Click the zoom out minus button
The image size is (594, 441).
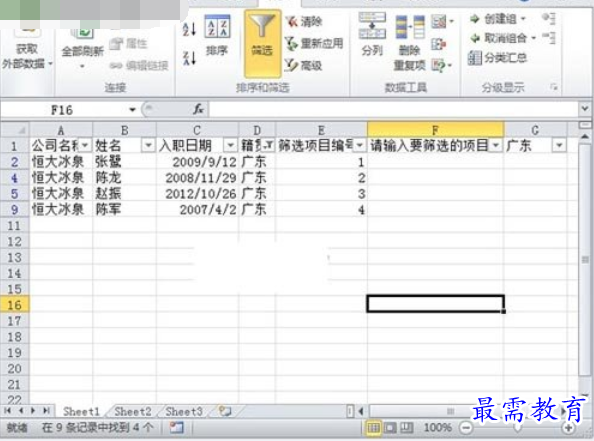click(x=466, y=428)
